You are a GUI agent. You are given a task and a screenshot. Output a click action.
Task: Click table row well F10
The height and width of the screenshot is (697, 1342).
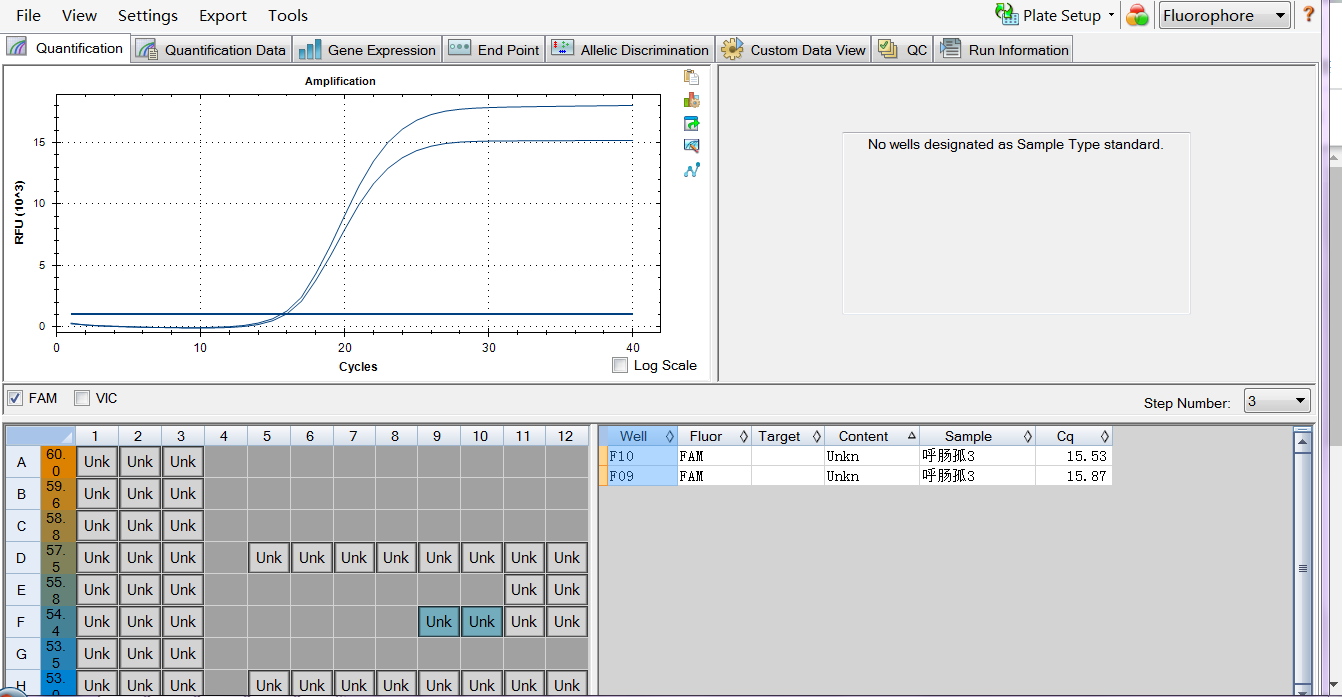click(855, 456)
